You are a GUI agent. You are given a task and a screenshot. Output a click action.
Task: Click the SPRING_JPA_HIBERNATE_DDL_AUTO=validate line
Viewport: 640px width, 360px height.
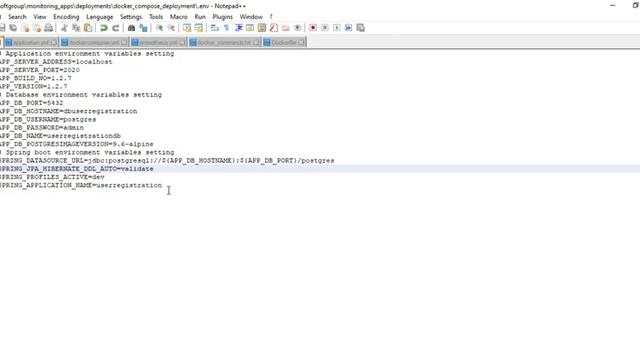click(77, 169)
